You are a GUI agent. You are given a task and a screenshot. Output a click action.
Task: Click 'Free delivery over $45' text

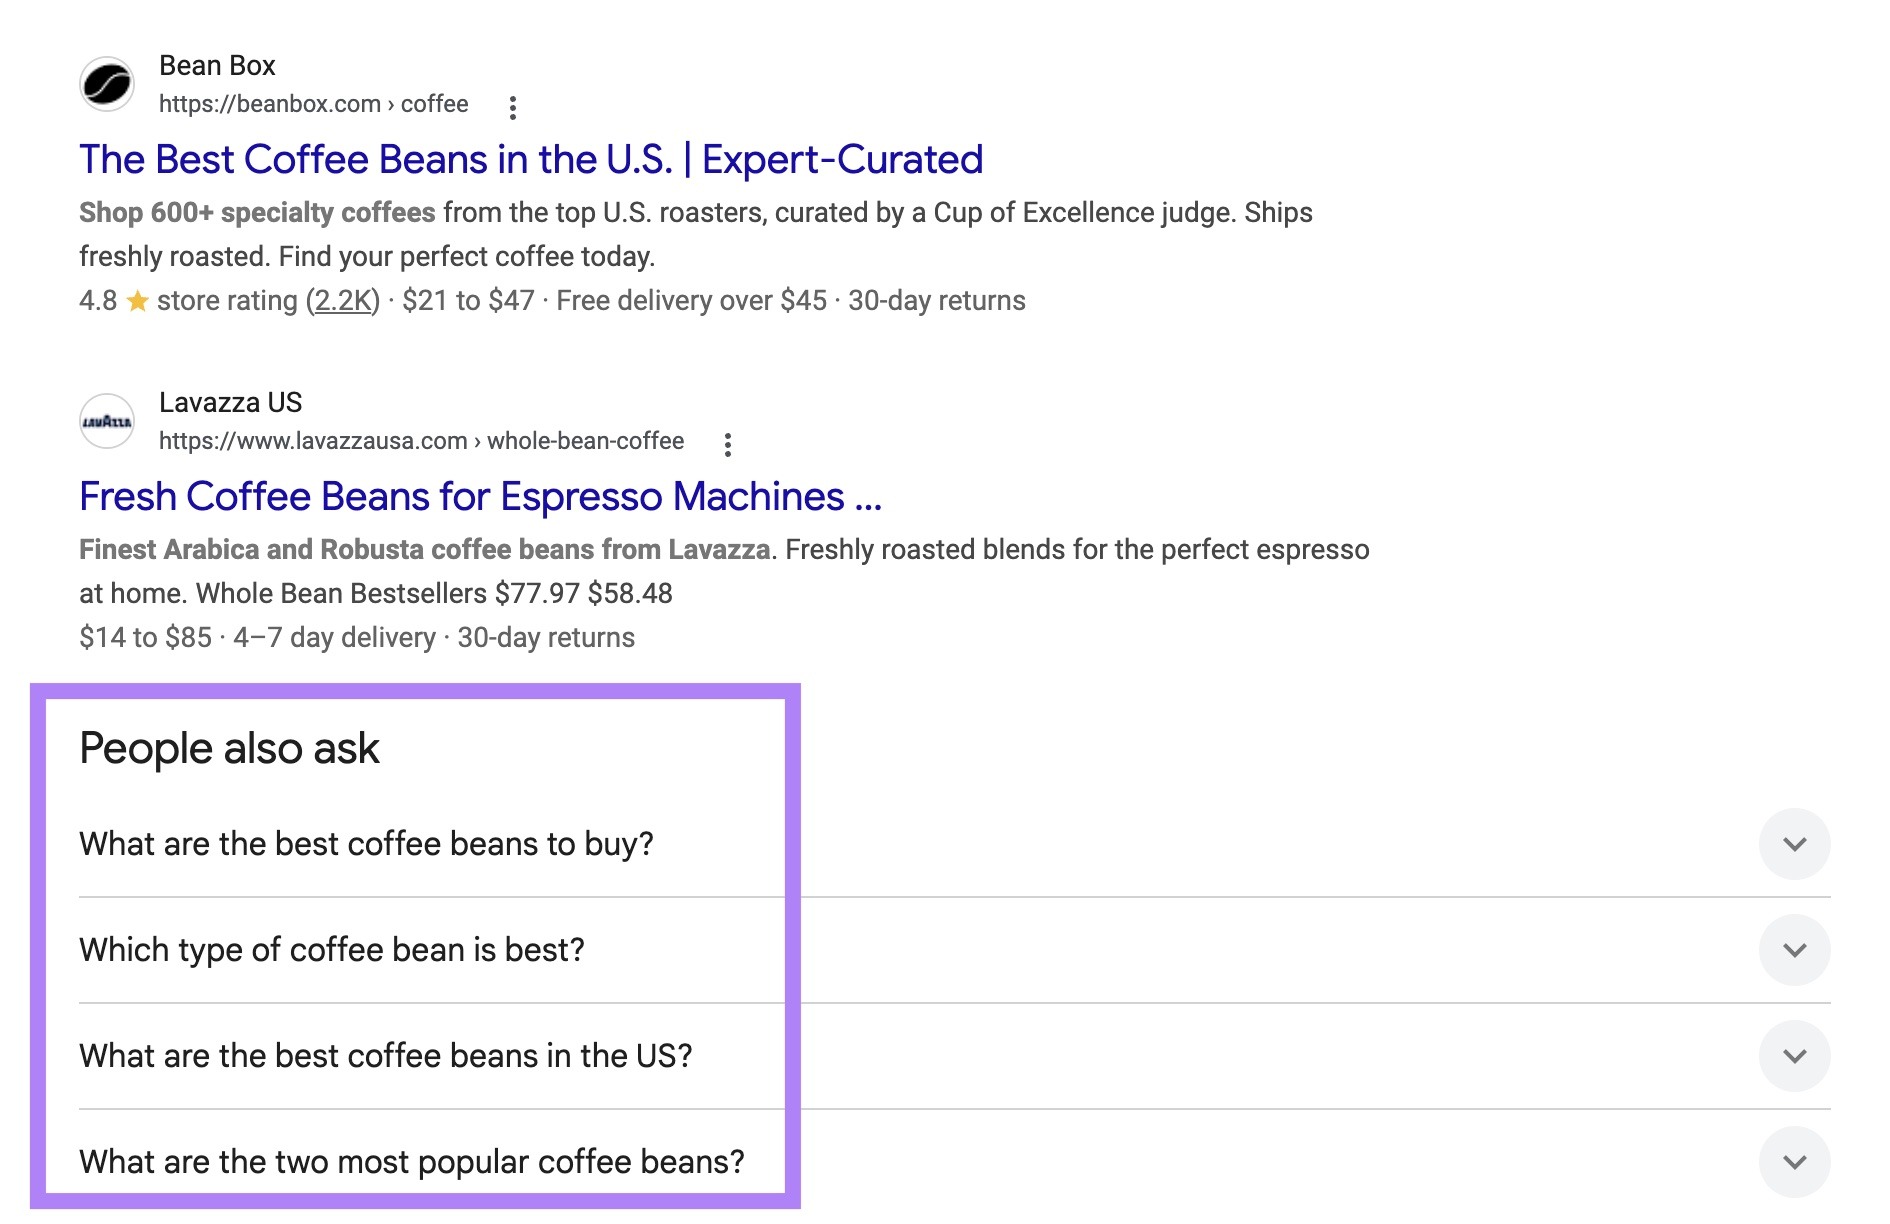tap(692, 300)
